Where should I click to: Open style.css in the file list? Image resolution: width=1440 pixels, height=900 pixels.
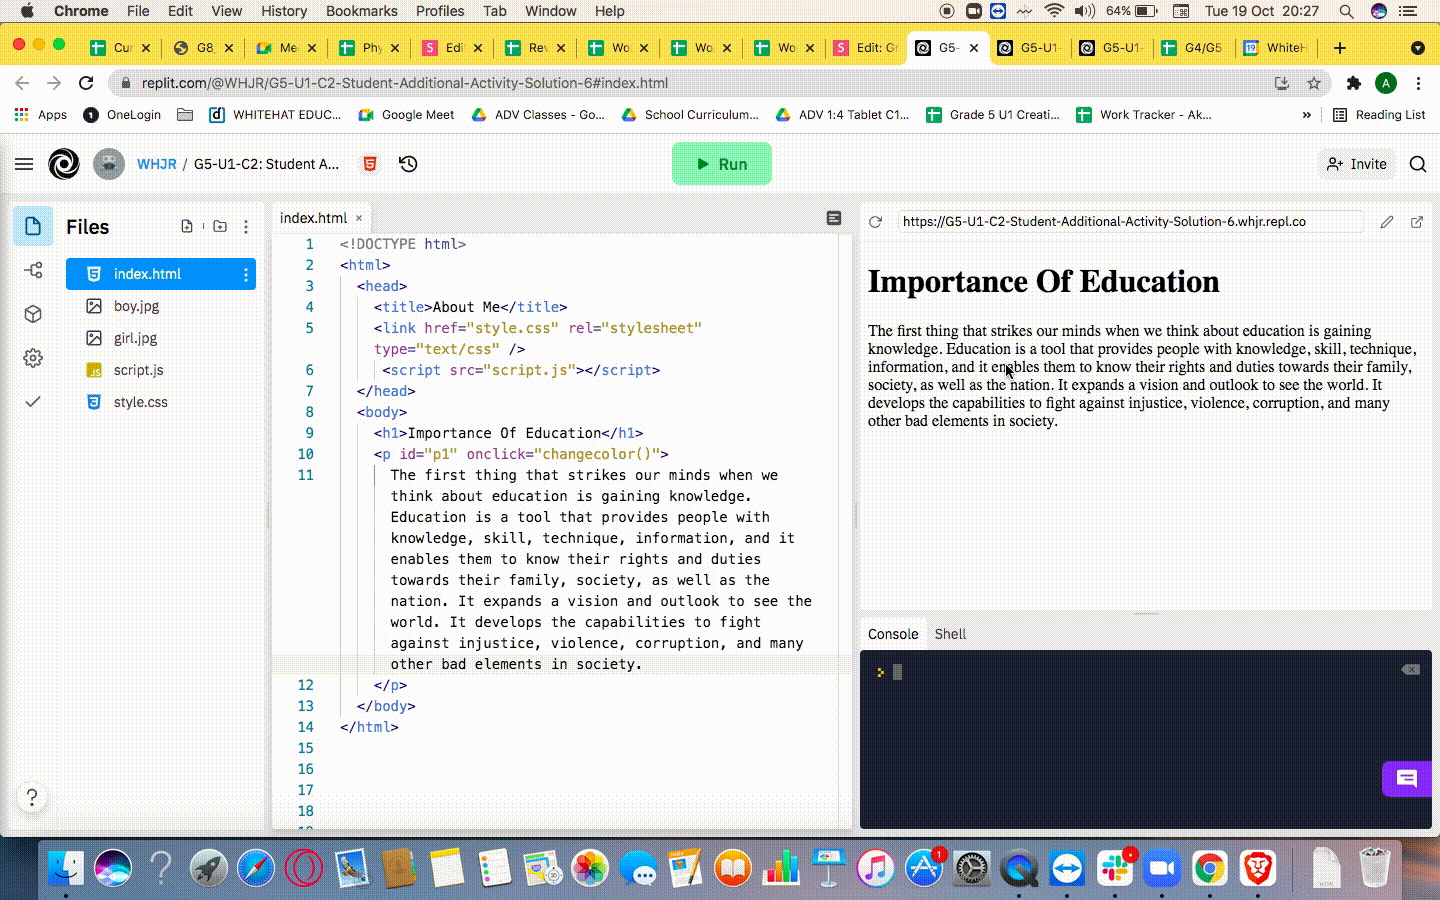(x=140, y=402)
